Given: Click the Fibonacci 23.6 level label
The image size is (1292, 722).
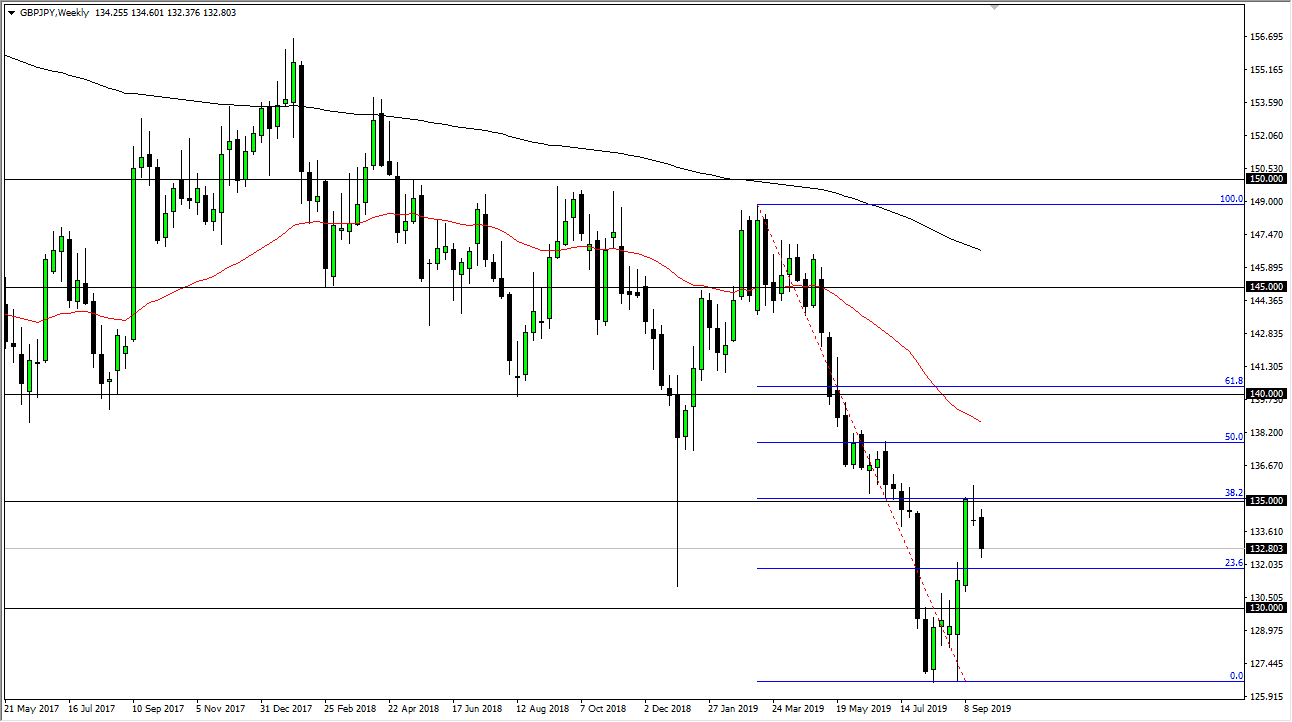Looking at the screenshot, I should pyautogui.click(x=1233, y=563).
